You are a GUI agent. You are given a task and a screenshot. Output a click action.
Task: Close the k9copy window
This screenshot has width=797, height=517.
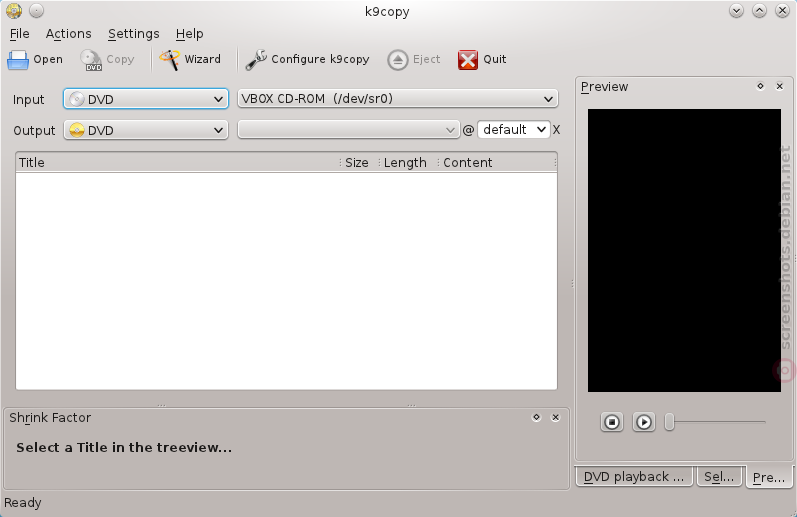click(782, 11)
